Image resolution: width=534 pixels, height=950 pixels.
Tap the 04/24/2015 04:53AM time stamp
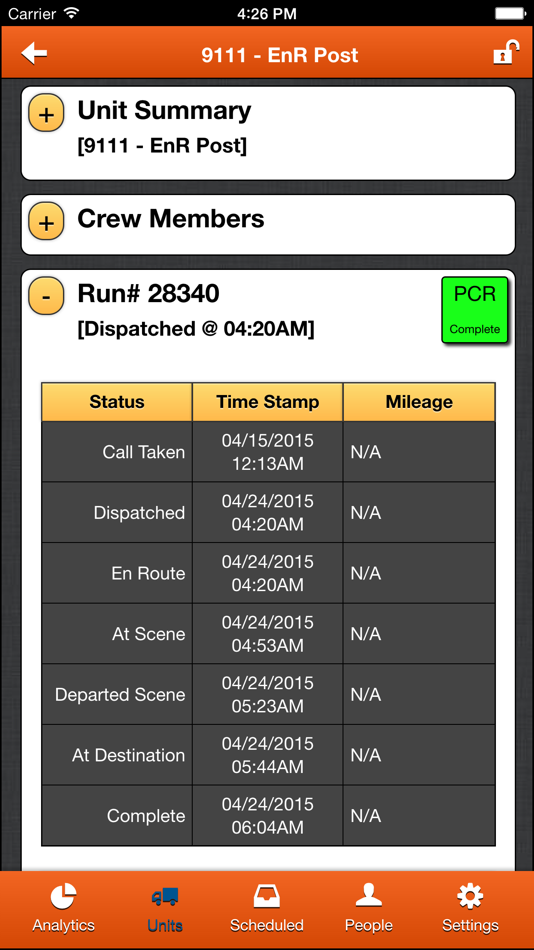coord(268,634)
